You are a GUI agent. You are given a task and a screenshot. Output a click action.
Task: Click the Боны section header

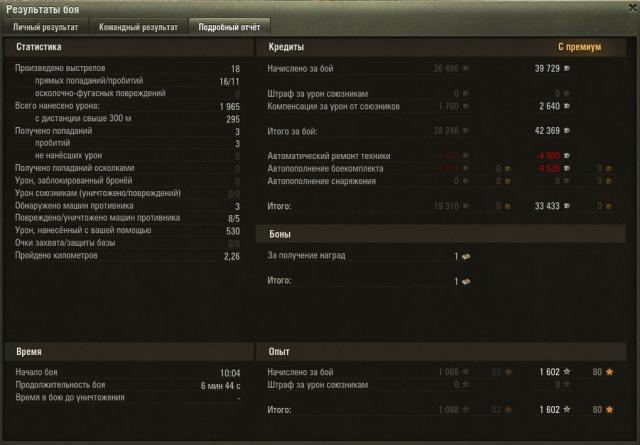pos(280,234)
